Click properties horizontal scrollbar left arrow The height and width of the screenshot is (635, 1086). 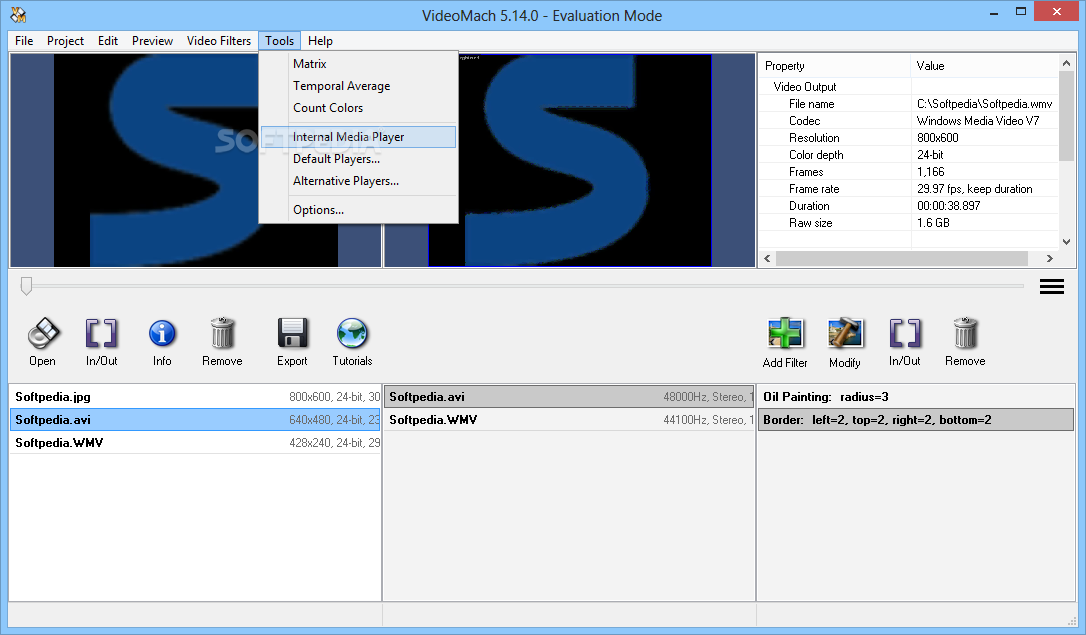click(x=767, y=258)
